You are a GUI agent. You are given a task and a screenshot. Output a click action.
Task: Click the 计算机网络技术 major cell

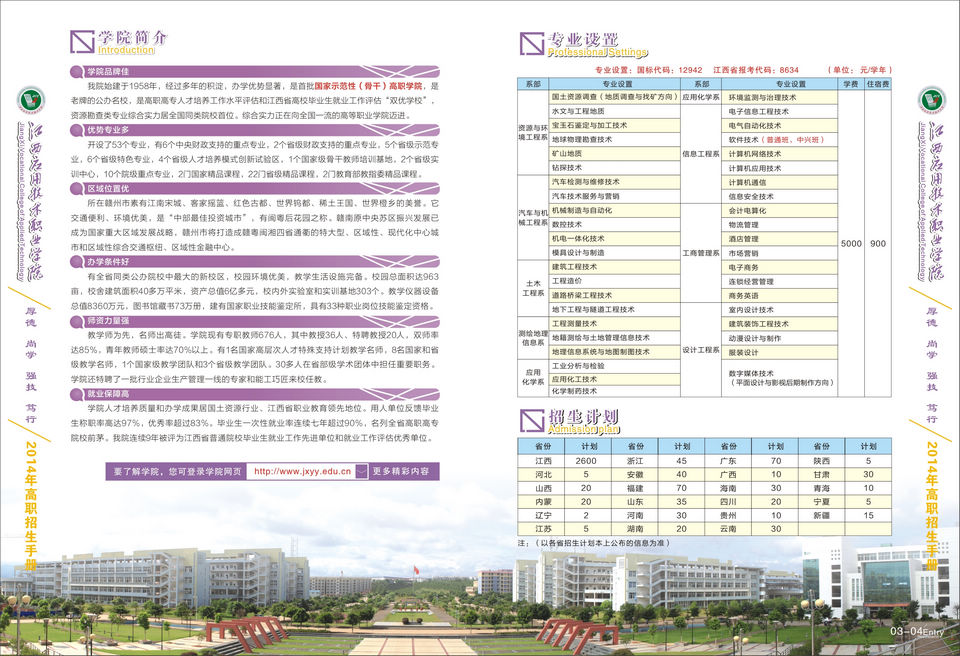(779, 154)
